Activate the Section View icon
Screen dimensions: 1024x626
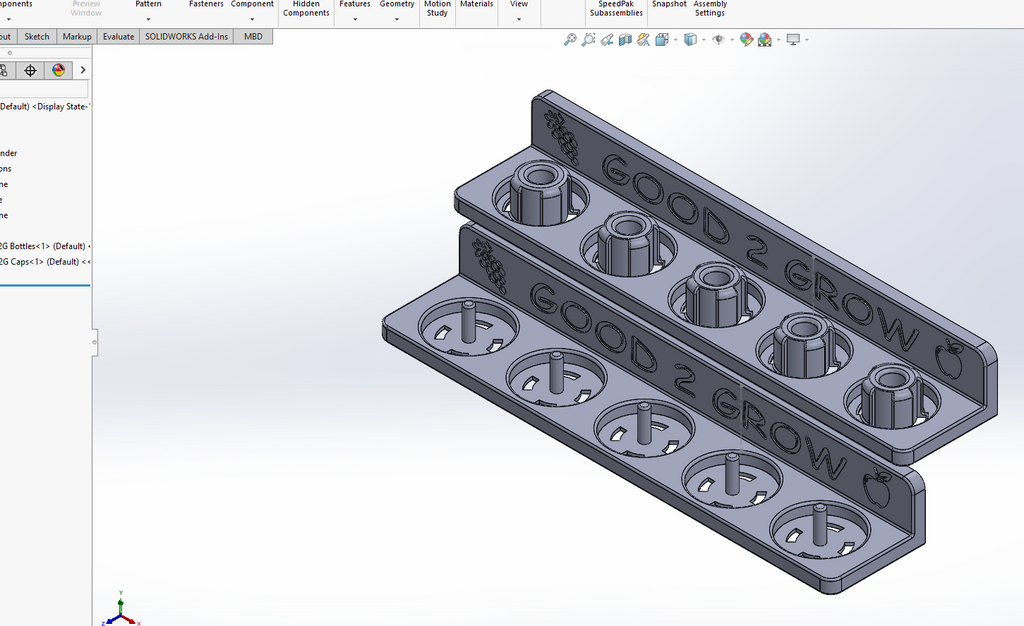point(625,40)
